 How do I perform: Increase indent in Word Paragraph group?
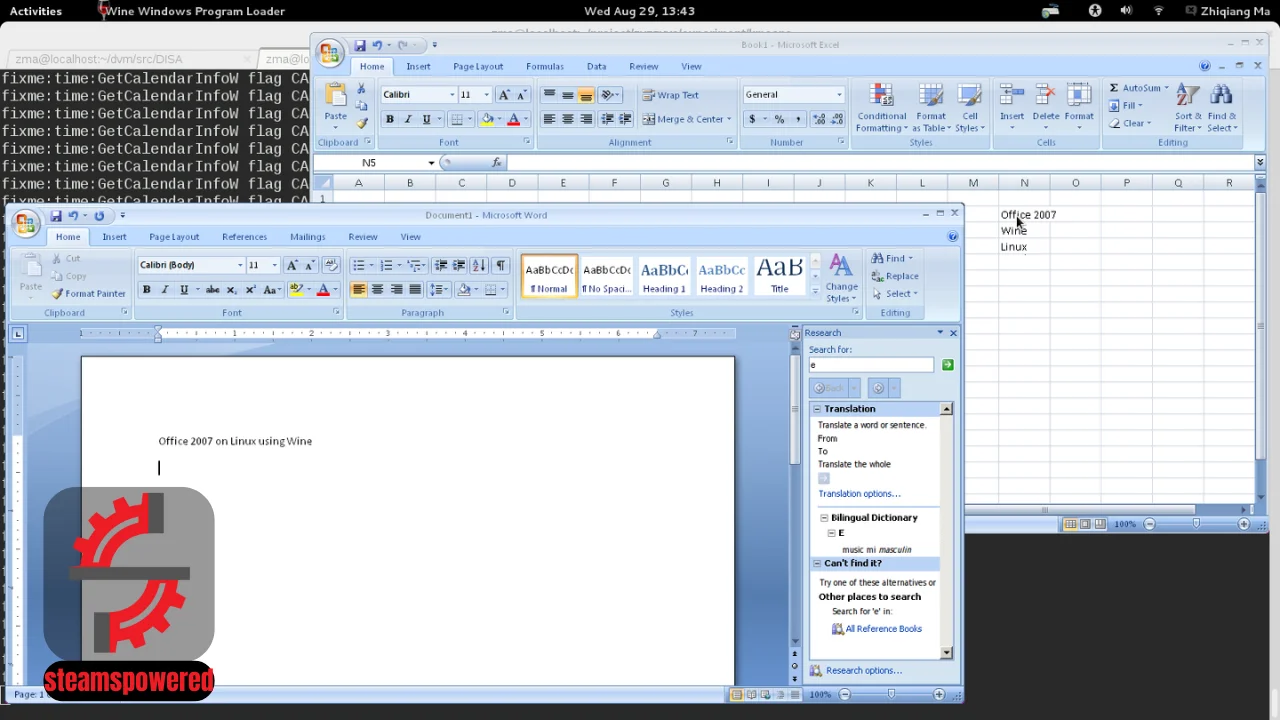click(459, 265)
